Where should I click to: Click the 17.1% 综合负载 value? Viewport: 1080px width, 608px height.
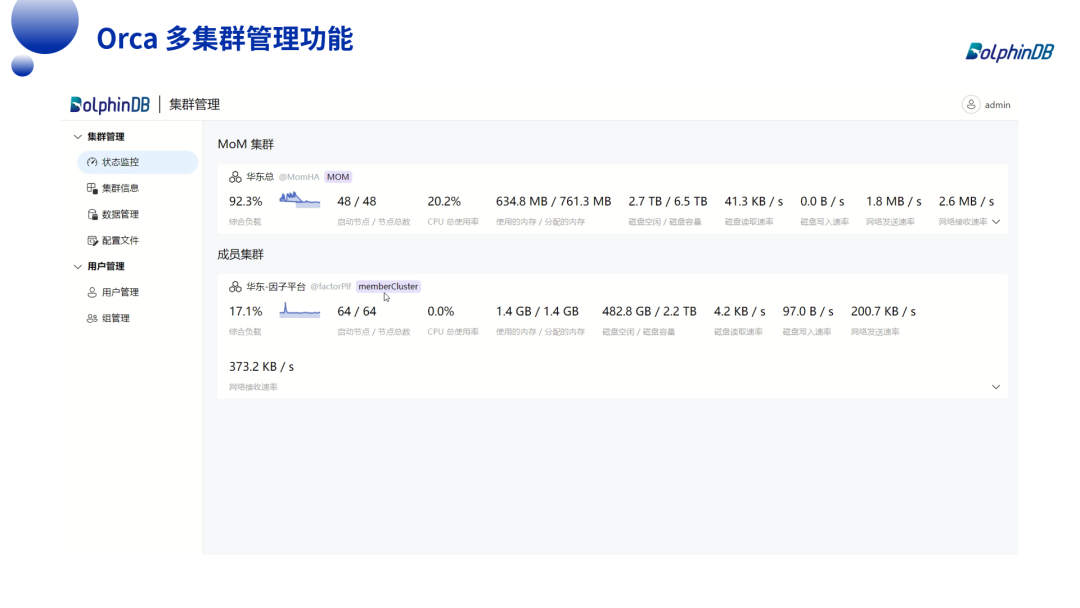(246, 311)
